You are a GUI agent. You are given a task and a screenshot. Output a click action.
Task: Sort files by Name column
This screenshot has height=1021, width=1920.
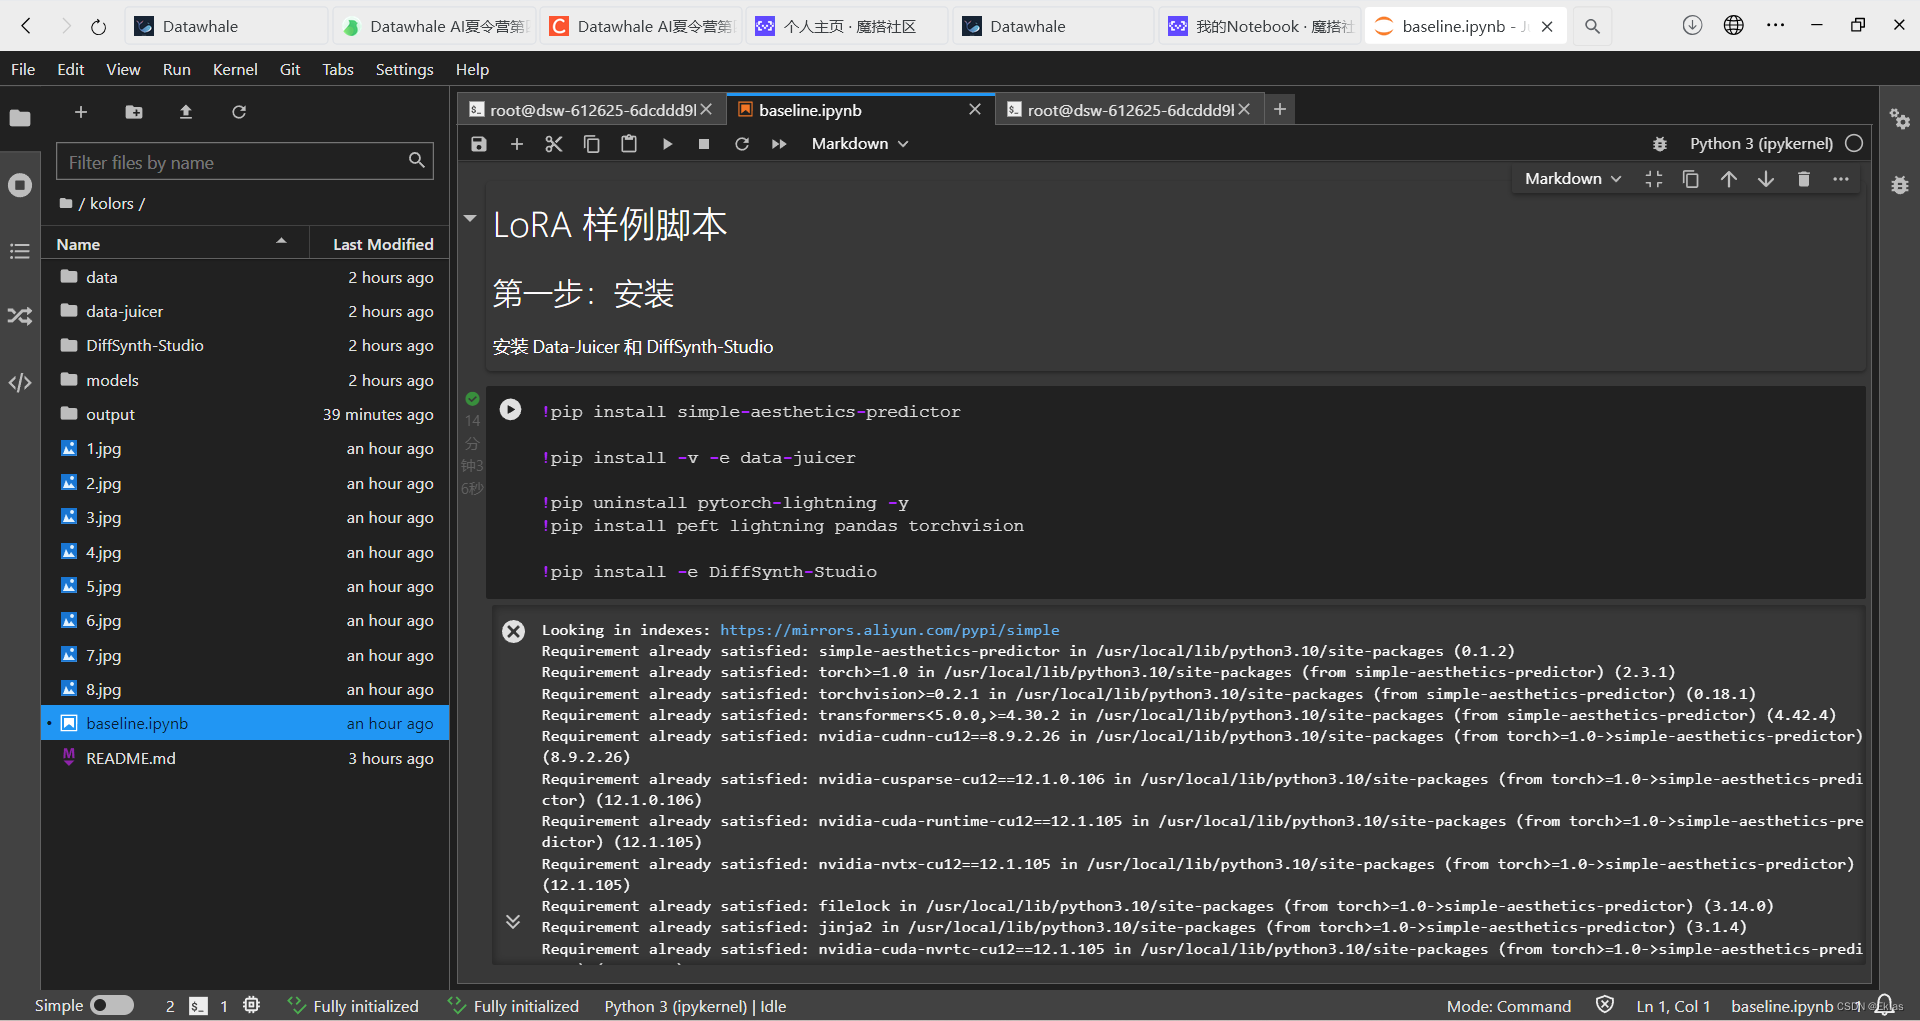coord(174,244)
